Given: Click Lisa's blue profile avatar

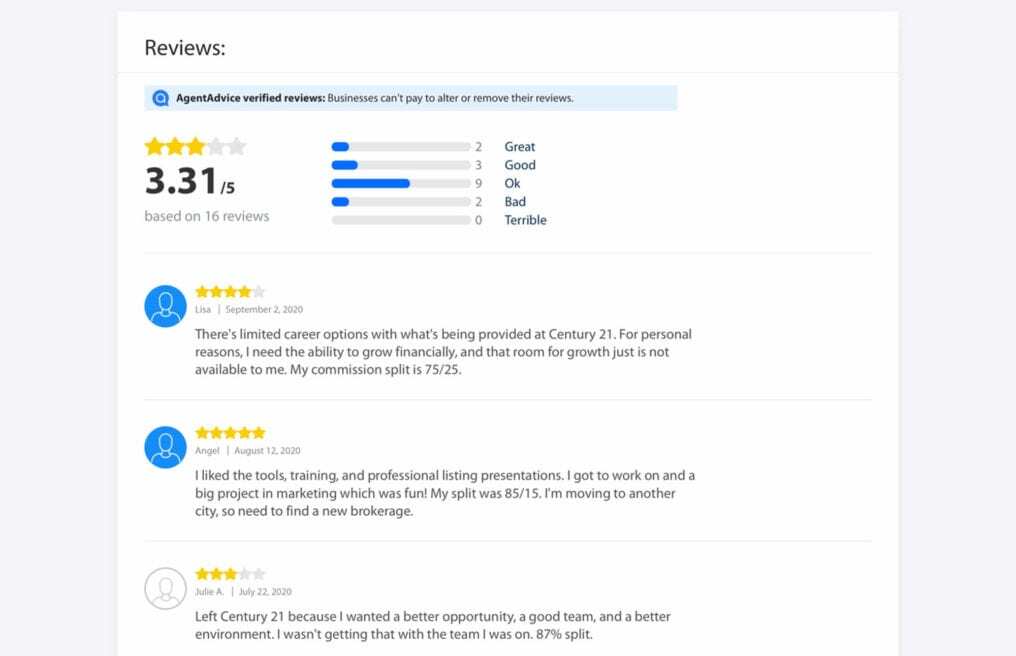Looking at the screenshot, I should pyautogui.click(x=165, y=306).
